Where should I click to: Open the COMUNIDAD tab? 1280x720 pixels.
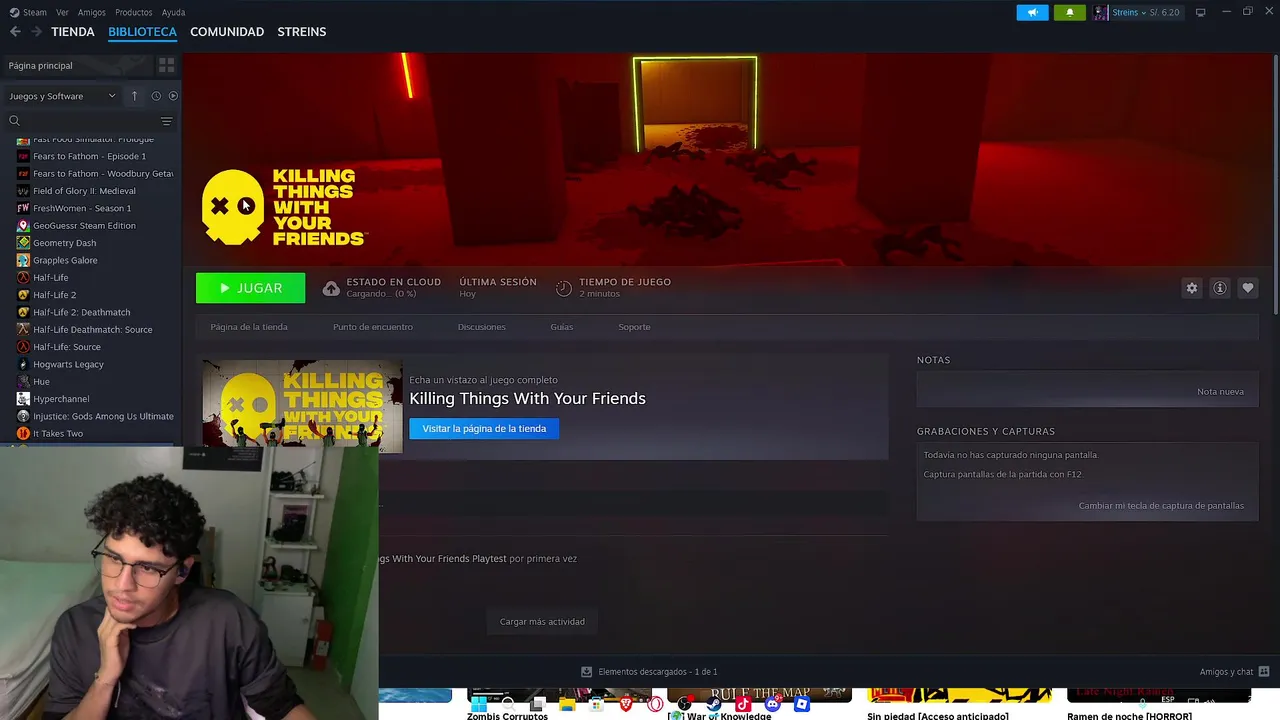pos(227,32)
